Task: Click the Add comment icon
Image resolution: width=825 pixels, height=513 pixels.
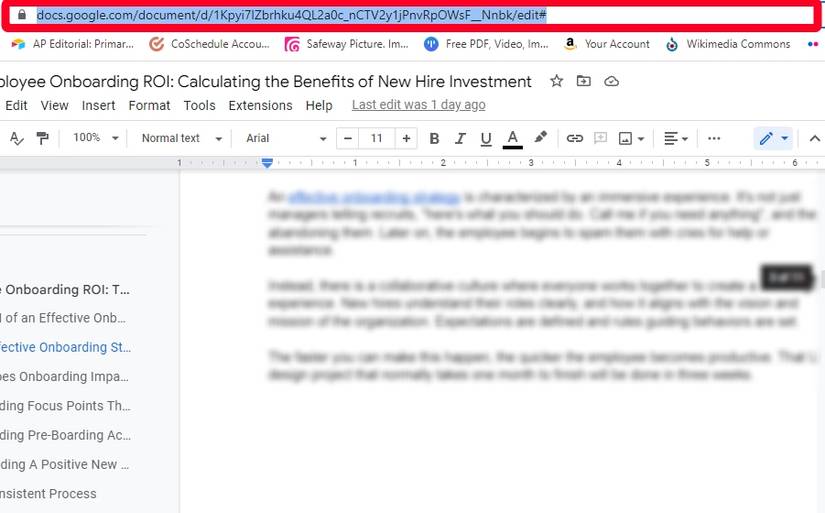Action: pyautogui.click(x=600, y=138)
